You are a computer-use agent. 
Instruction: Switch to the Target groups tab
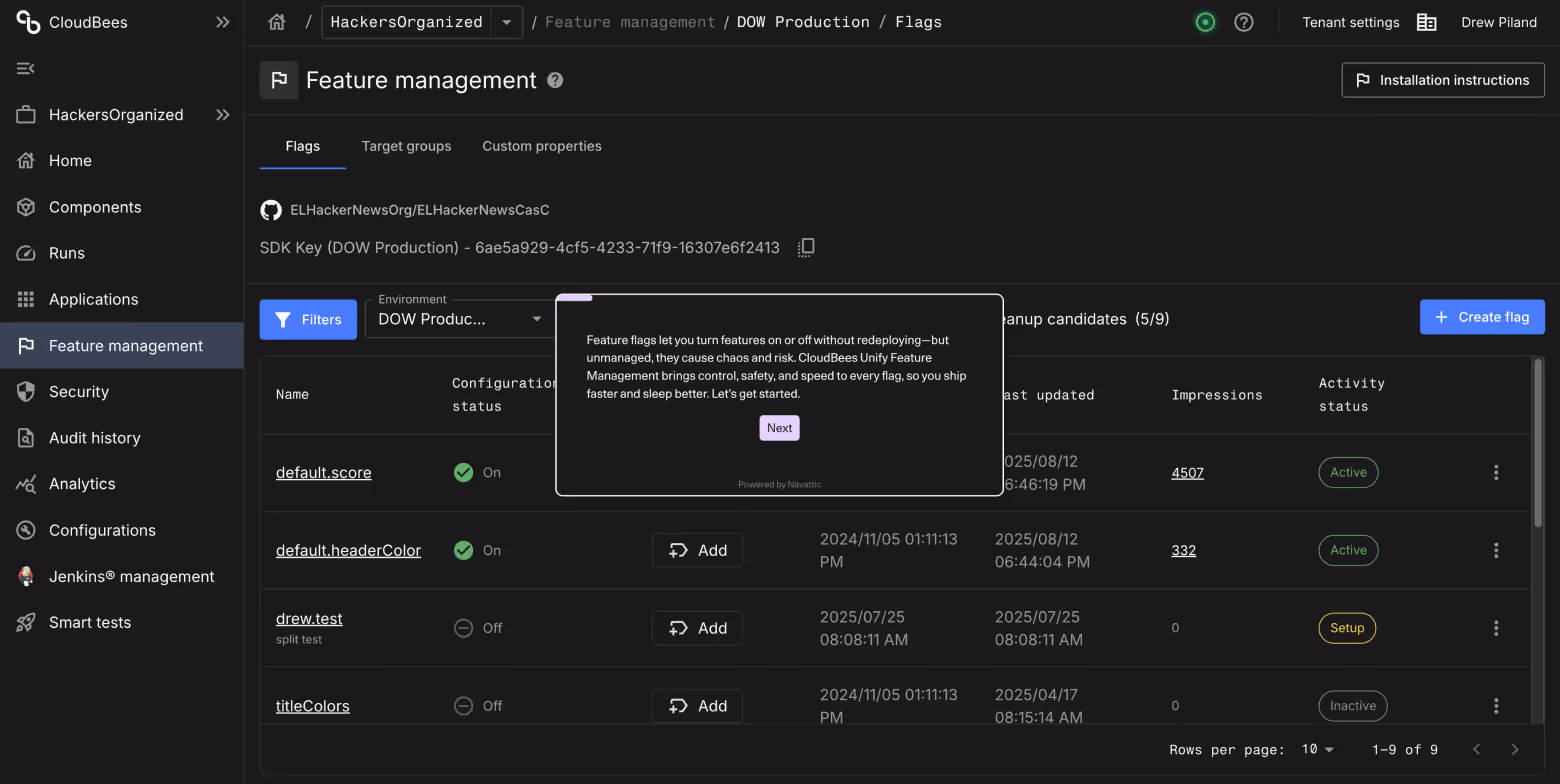point(406,146)
